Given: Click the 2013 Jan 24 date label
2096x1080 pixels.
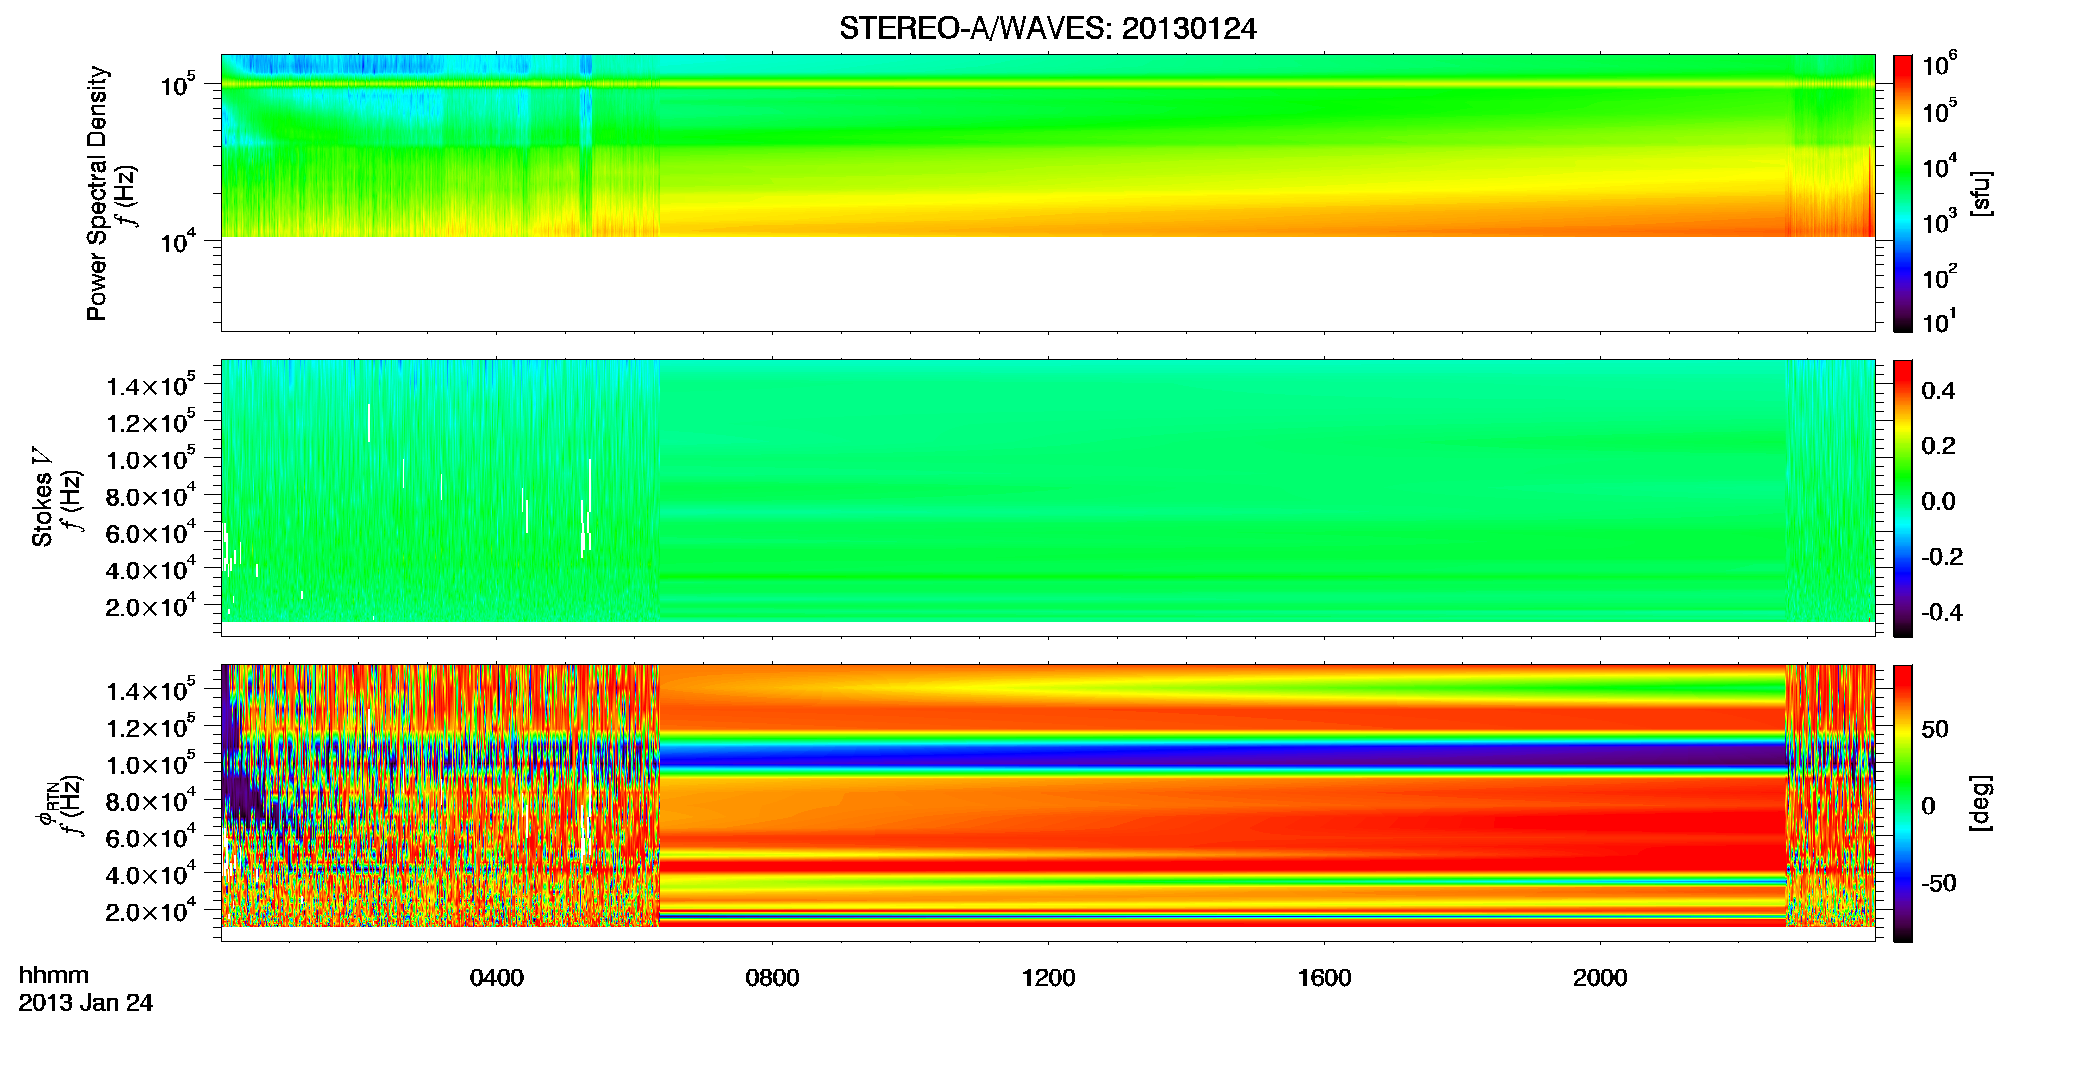Looking at the screenshot, I should (x=86, y=1003).
